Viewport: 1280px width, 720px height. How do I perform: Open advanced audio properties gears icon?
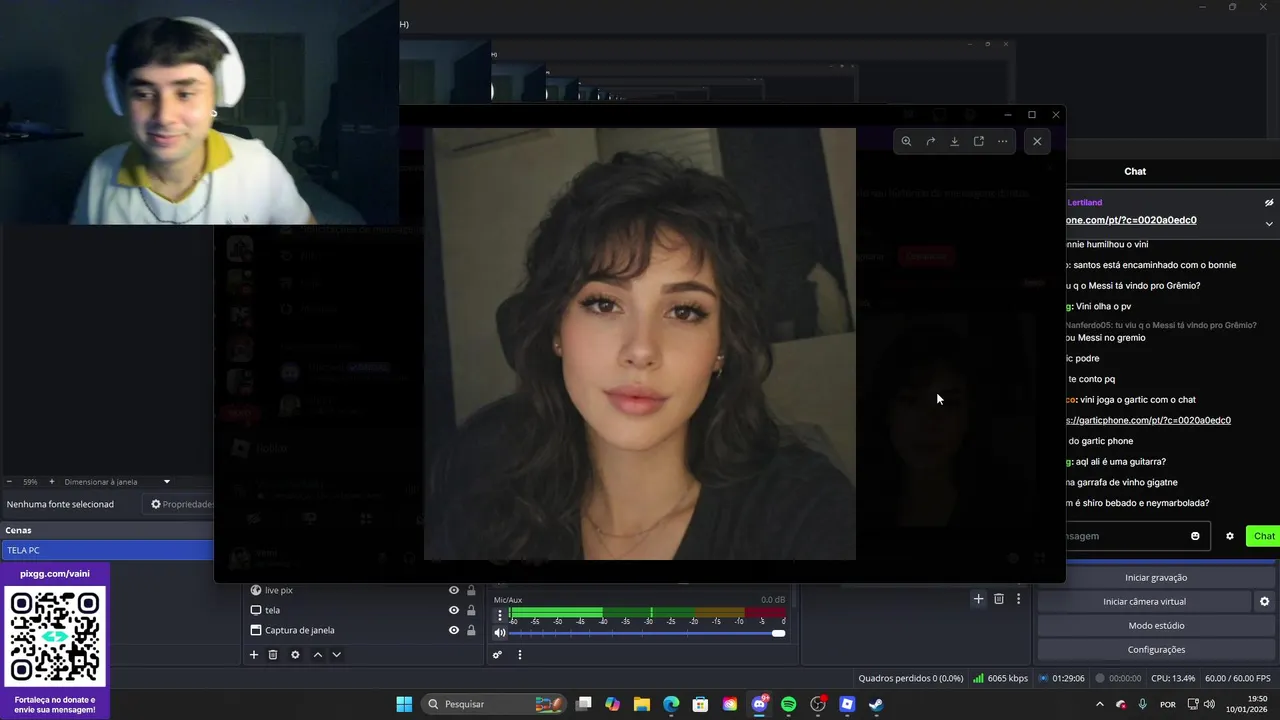497,655
